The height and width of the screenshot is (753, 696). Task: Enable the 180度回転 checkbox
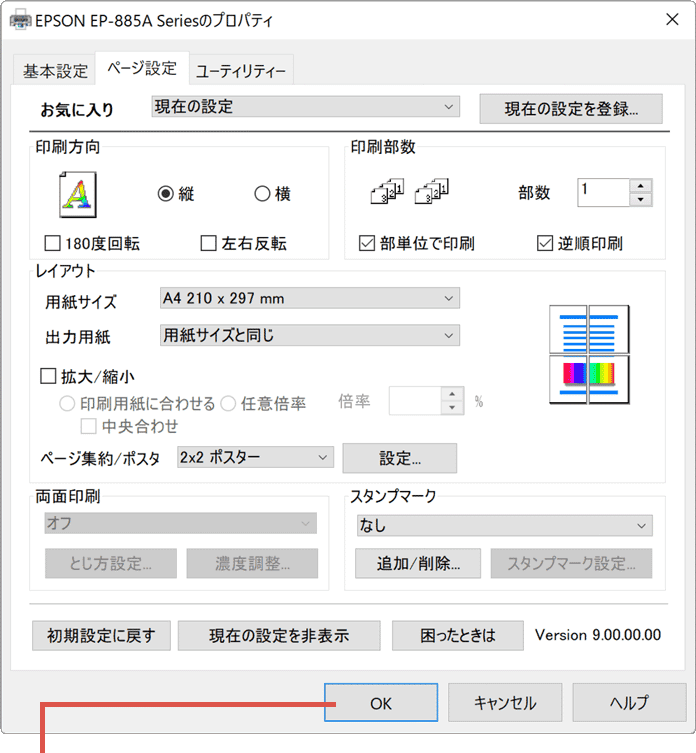click(x=52, y=243)
